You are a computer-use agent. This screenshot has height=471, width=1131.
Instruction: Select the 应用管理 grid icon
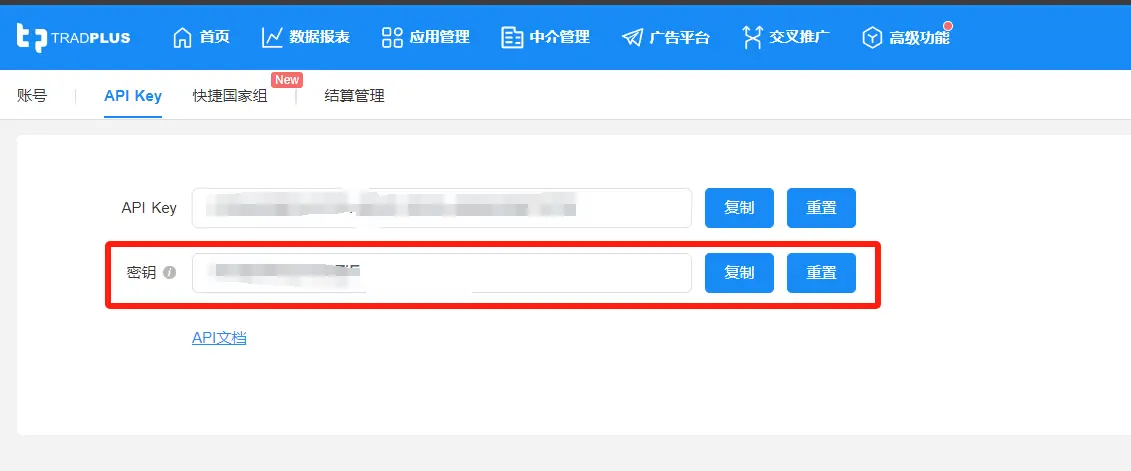click(x=392, y=38)
